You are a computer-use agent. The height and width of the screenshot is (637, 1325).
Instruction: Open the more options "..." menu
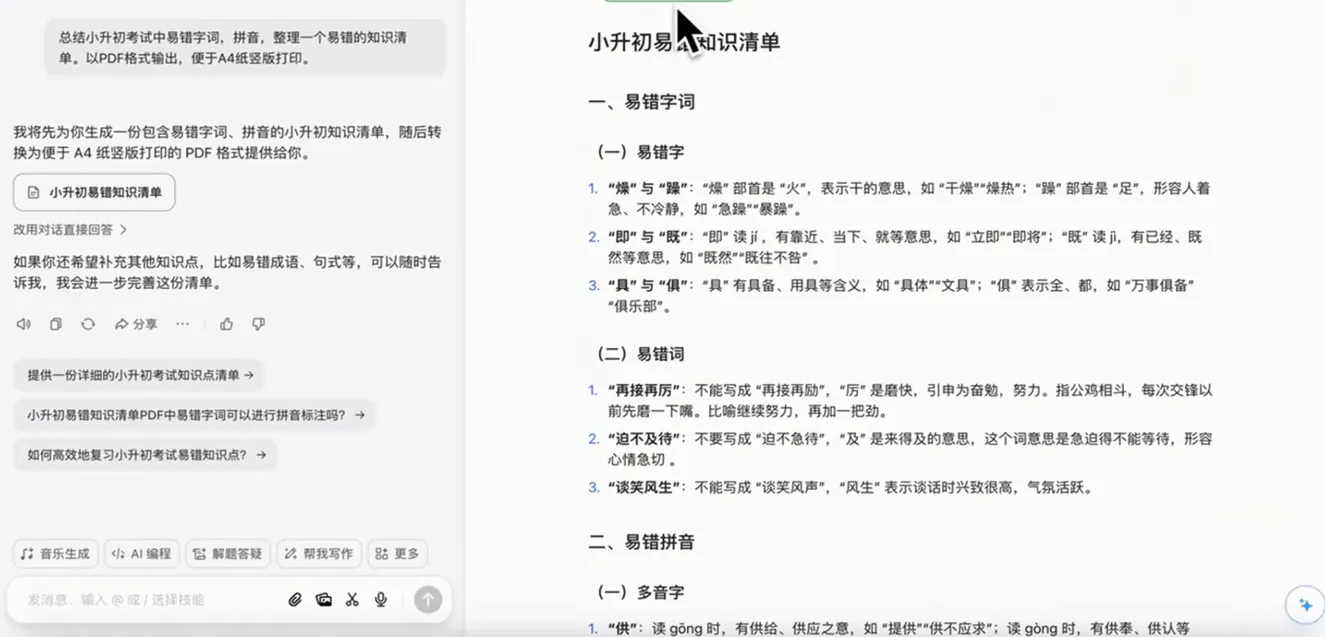(x=182, y=323)
